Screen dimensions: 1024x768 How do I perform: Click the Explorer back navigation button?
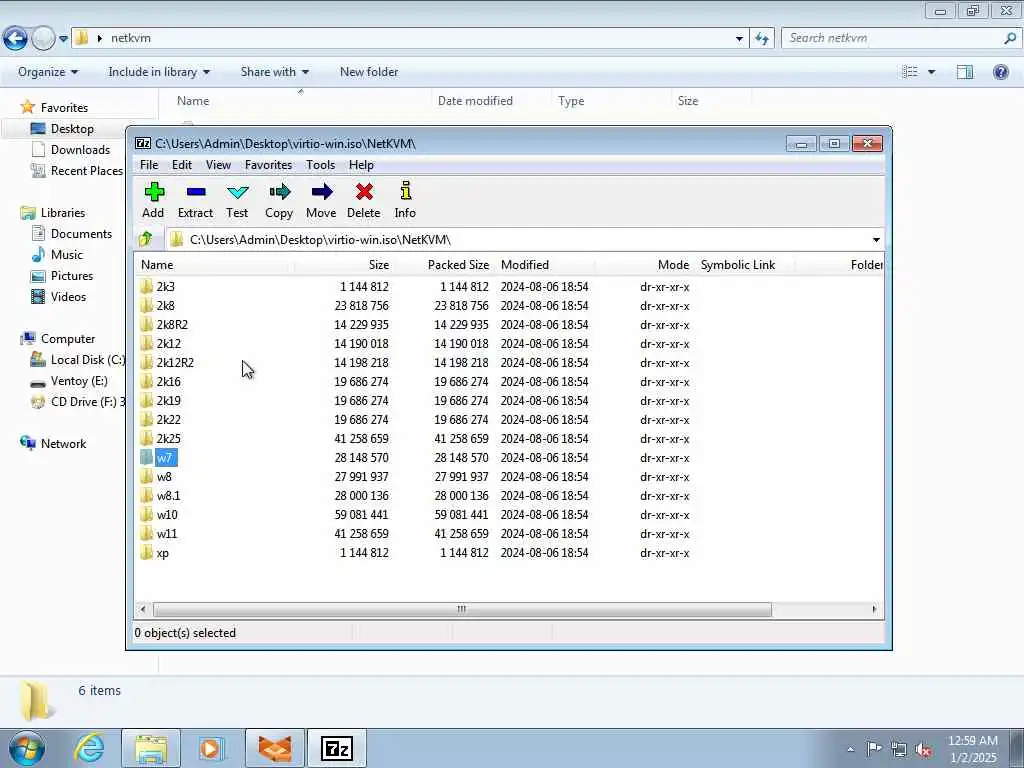tap(15, 39)
